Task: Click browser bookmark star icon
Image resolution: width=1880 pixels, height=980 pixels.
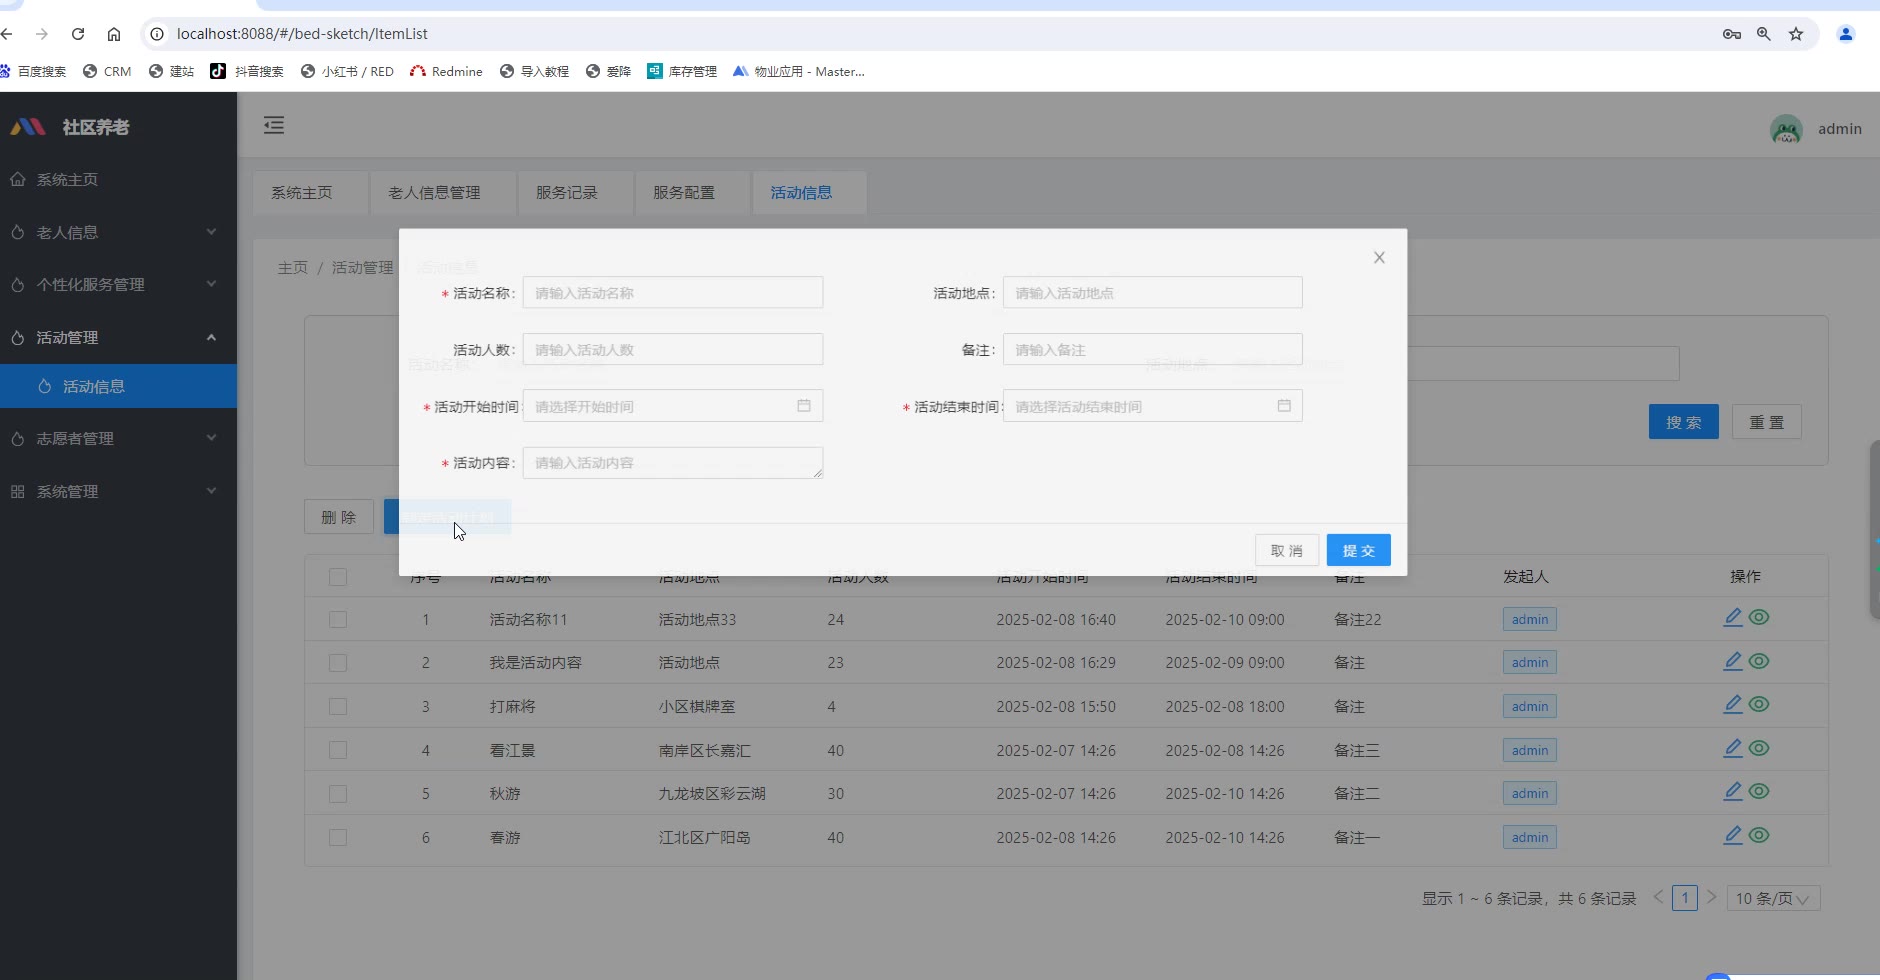Action: (x=1796, y=34)
